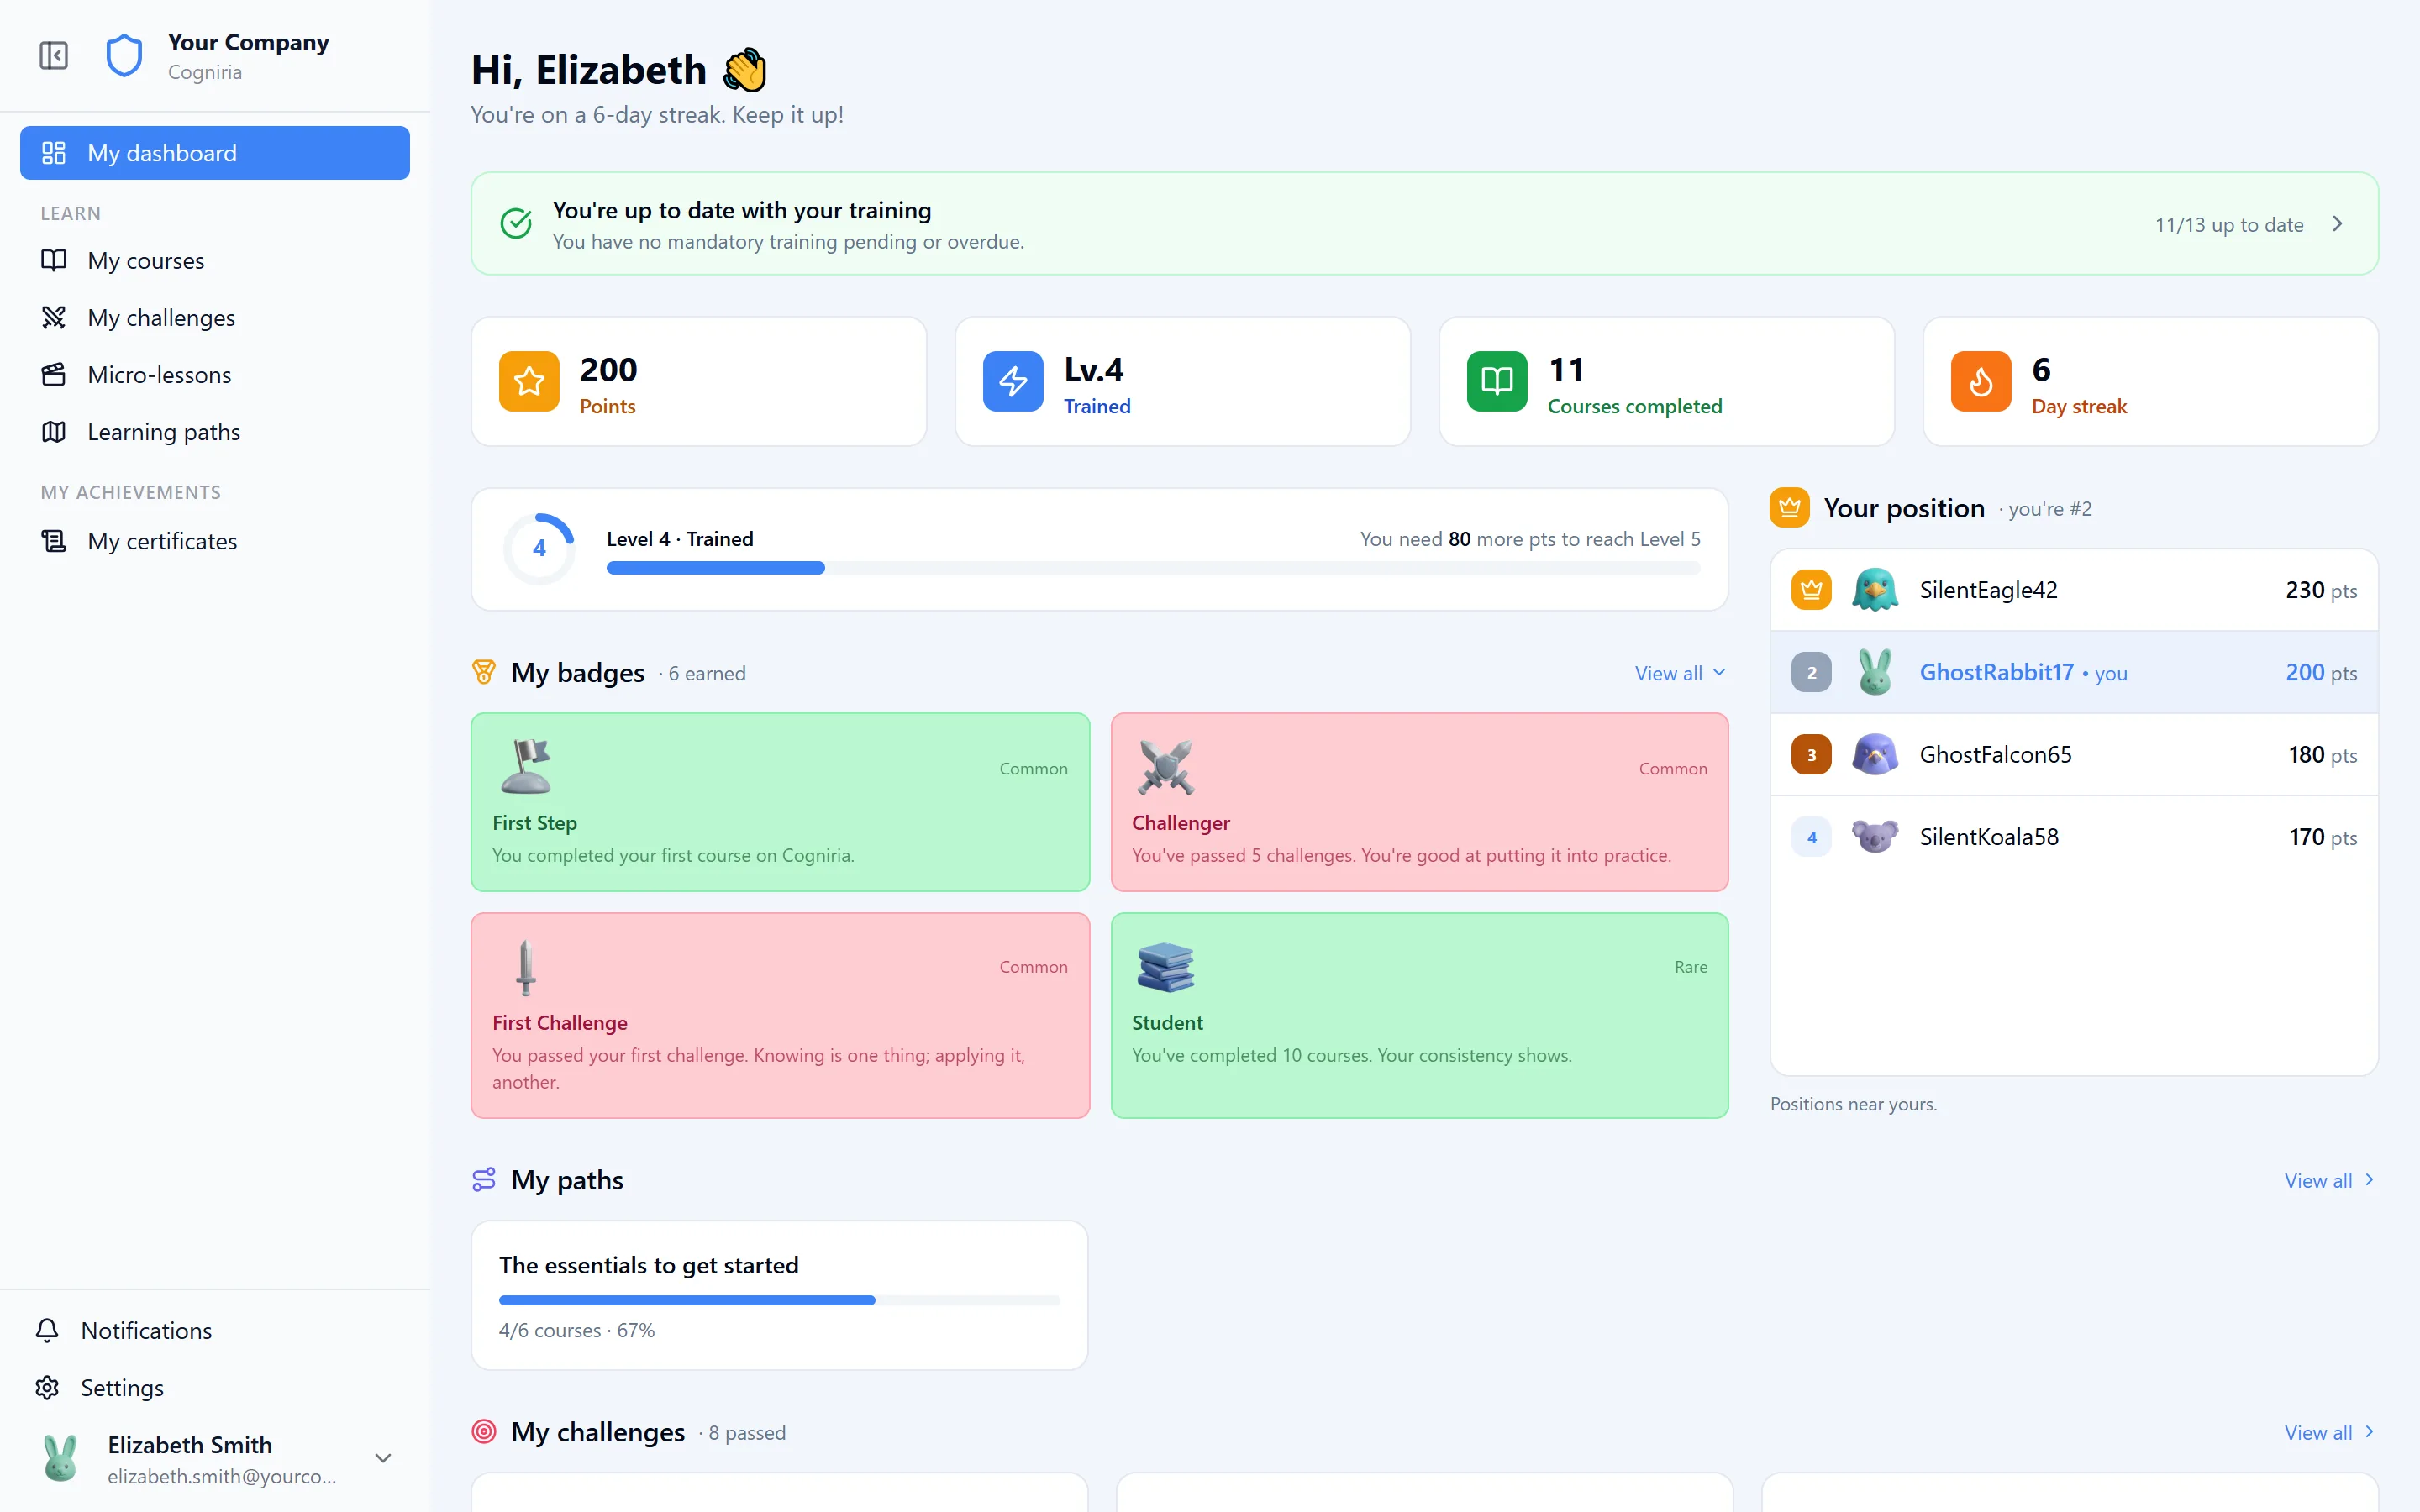
Task: Click the level 4 circular progress ring
Action: click(539, 549)
